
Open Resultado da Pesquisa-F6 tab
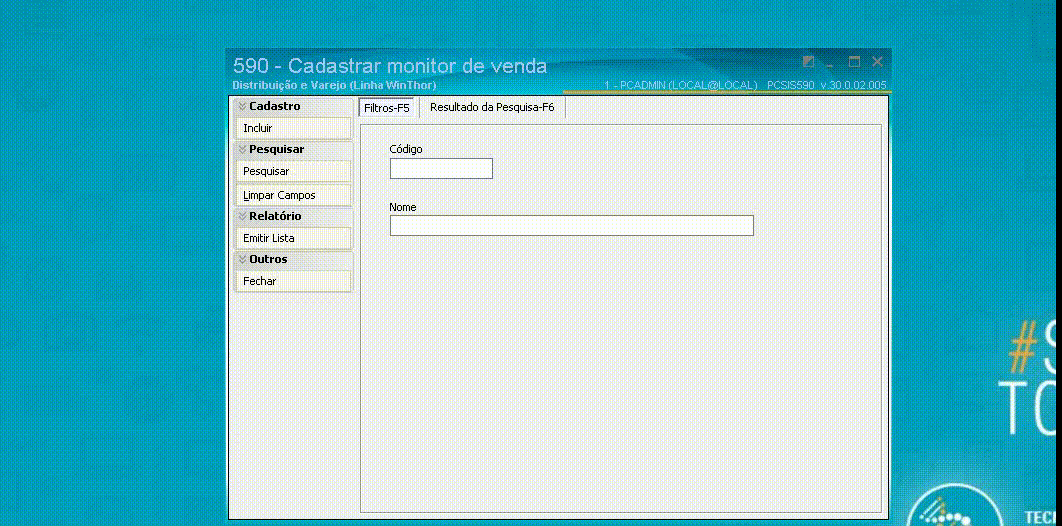[492, 107]
